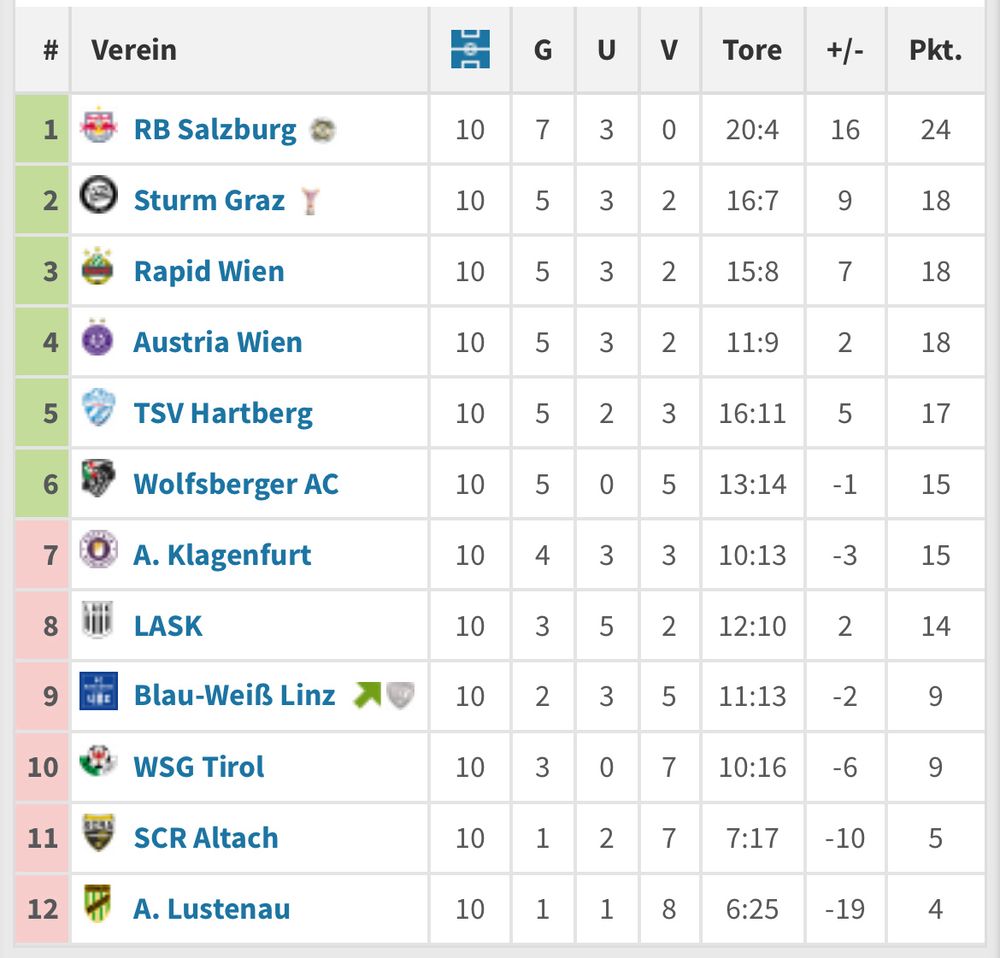1000x958 pixels.
Task: Click the champion badge next to RB Salzburg
Action: 322,130
